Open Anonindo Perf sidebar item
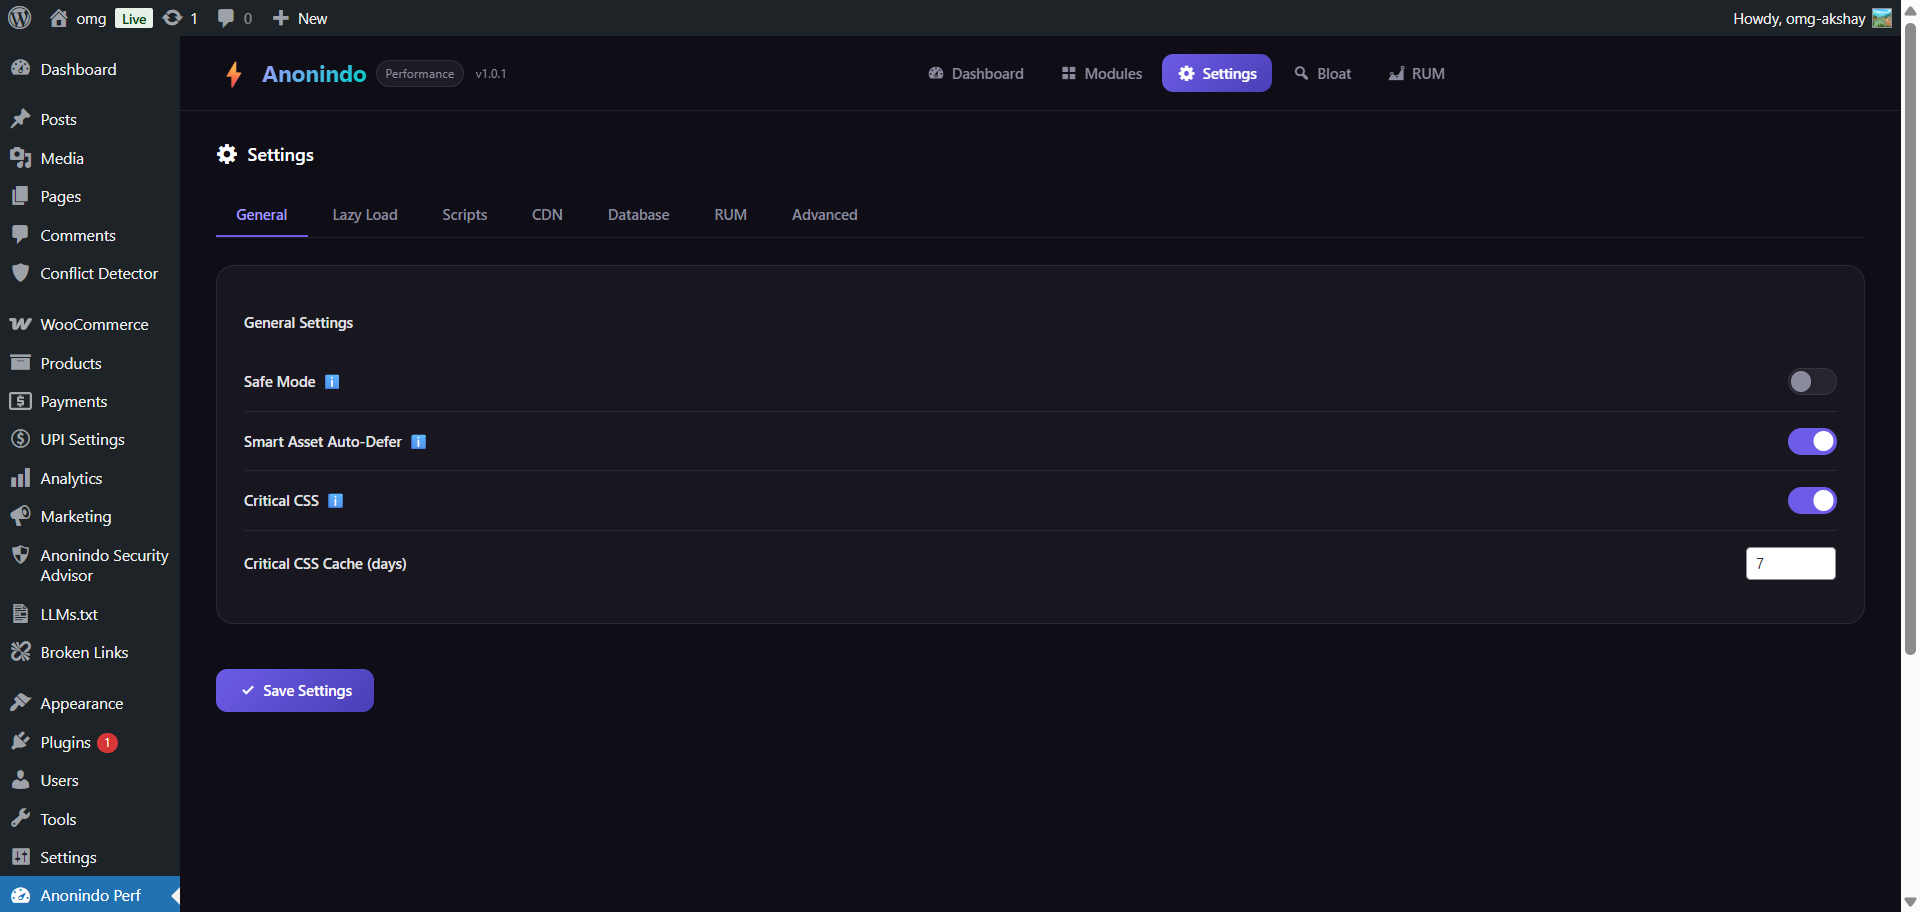 click(x=90, y=895)
